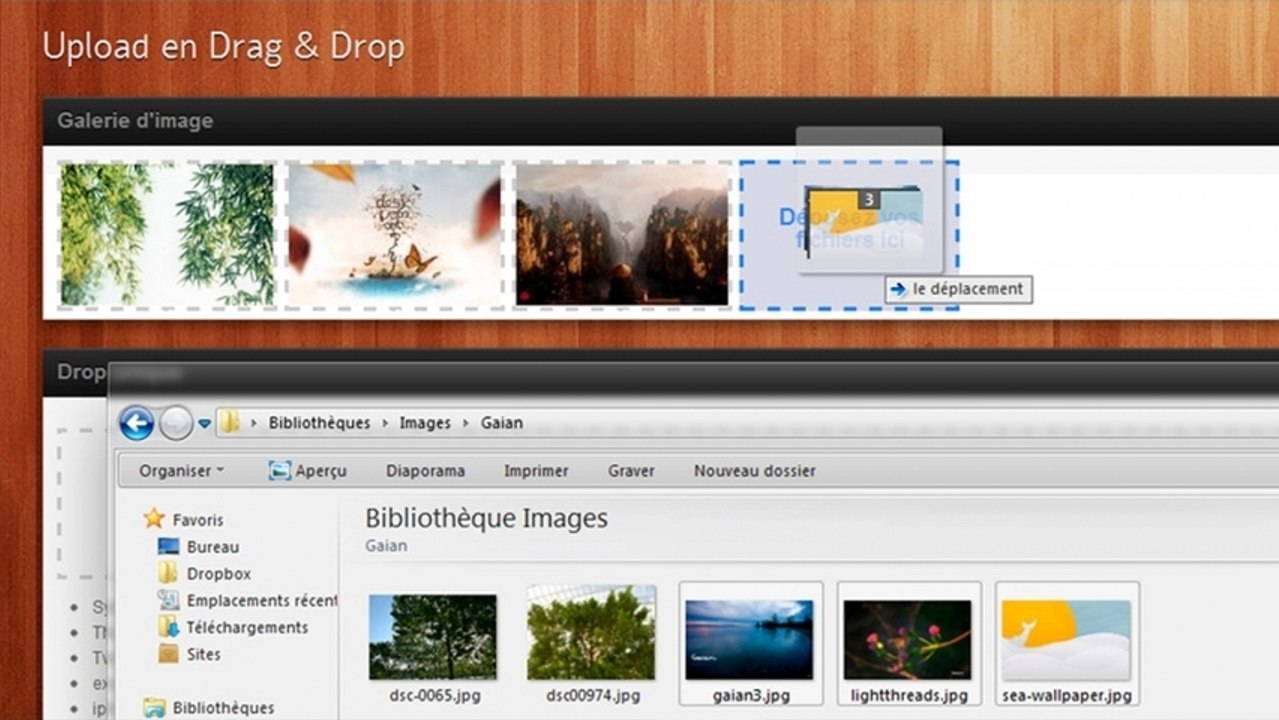Click the Gaian subtitle under library heading

coord(386,546)
